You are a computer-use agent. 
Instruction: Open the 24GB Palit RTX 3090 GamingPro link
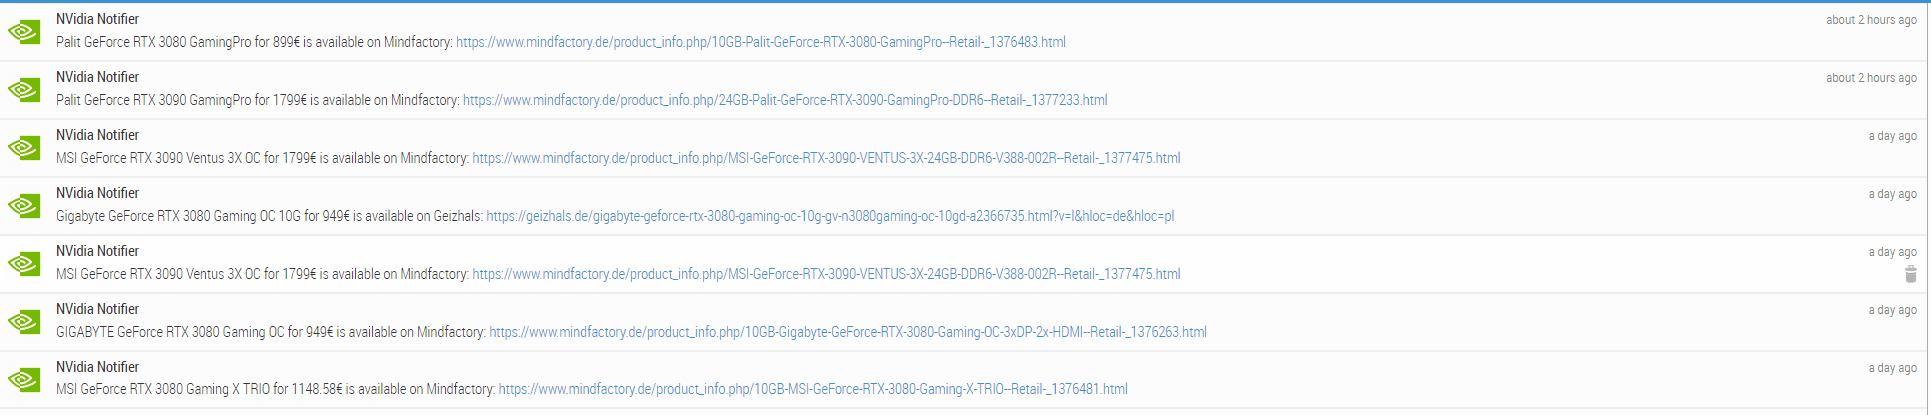click(785, 100)
